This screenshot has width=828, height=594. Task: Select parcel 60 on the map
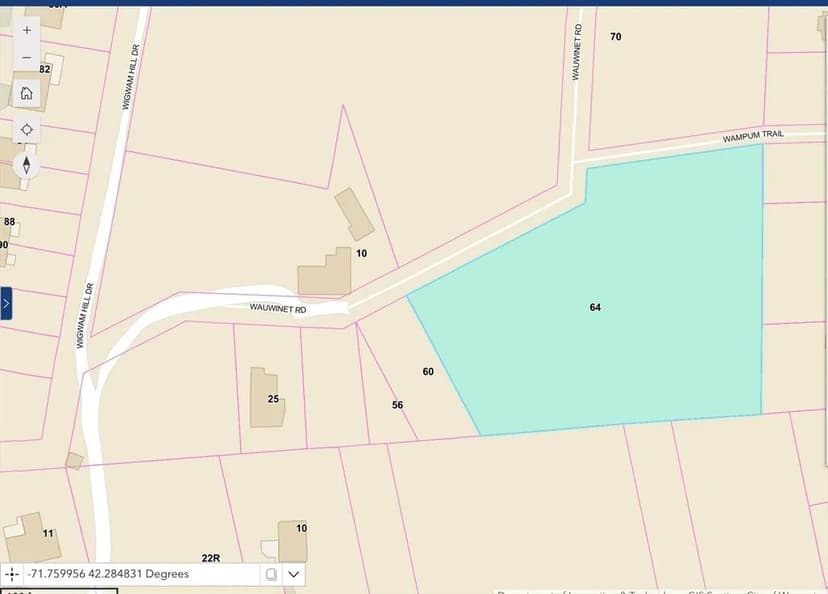(x=427, y=371)
